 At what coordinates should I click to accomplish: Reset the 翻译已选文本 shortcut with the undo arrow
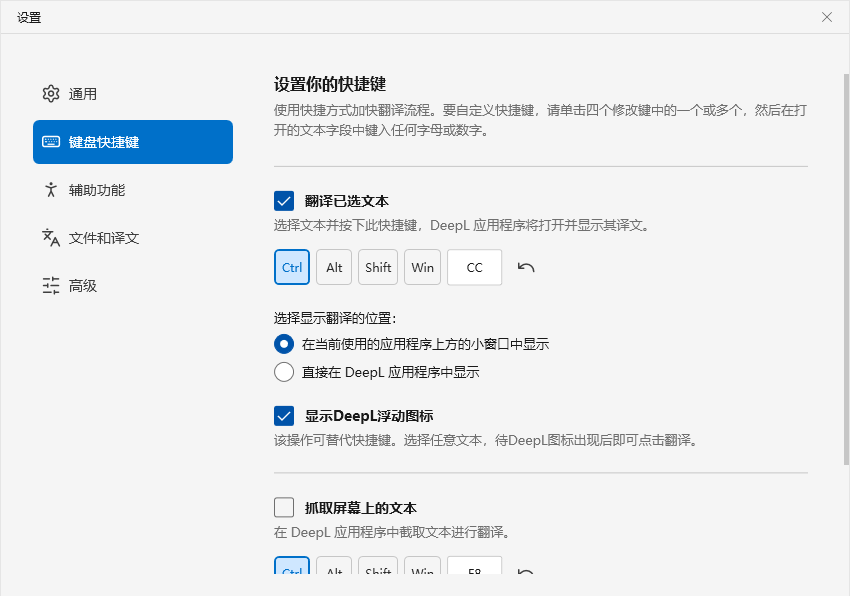[526, 266]
